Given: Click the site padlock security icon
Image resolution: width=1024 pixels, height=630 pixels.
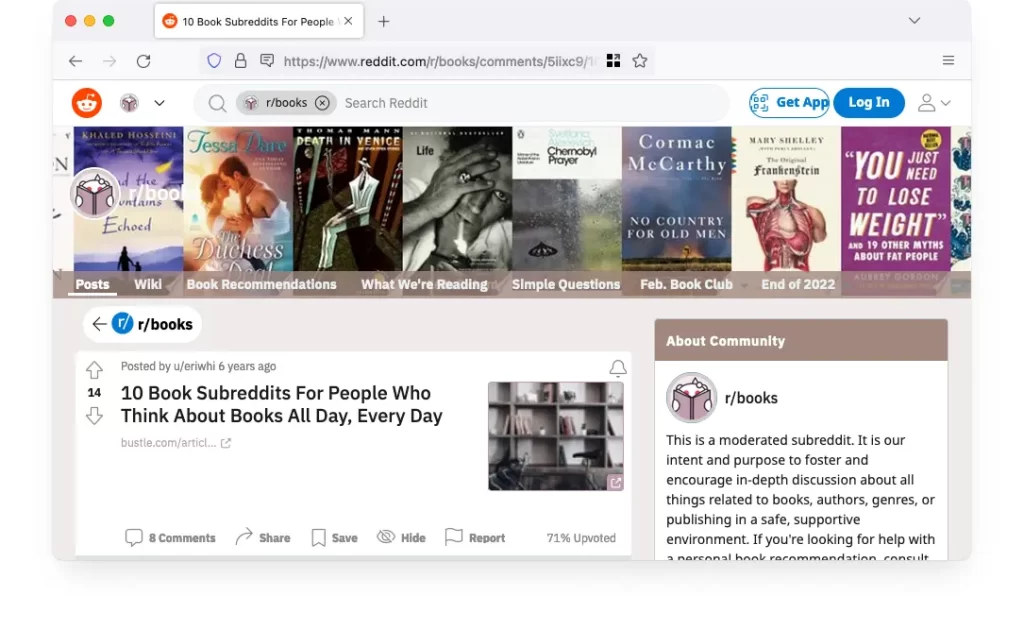Looking at the screenshot, I should [x=240, y=61].
